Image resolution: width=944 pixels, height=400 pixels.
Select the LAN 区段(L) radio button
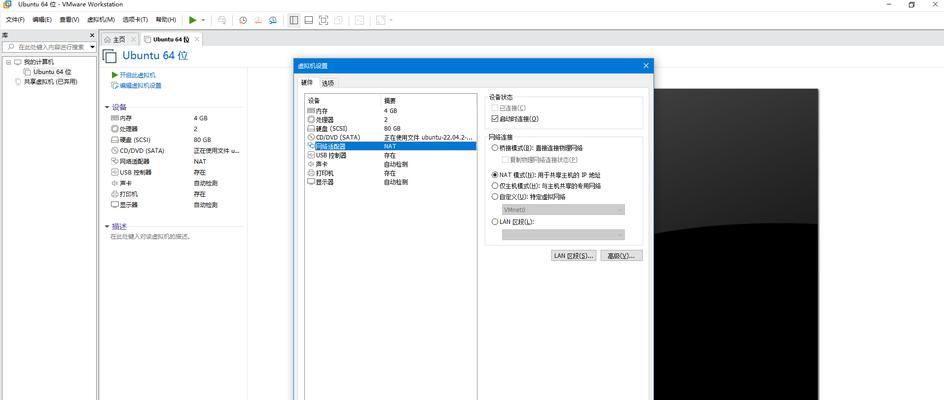495,222
